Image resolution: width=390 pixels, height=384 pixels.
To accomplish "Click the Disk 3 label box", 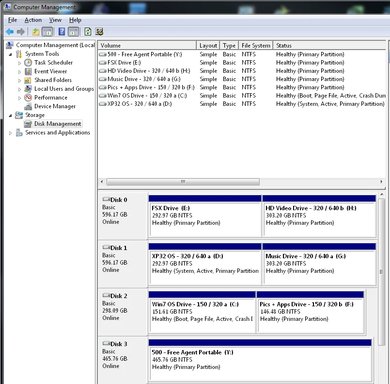I will click(x=123, y=359).
